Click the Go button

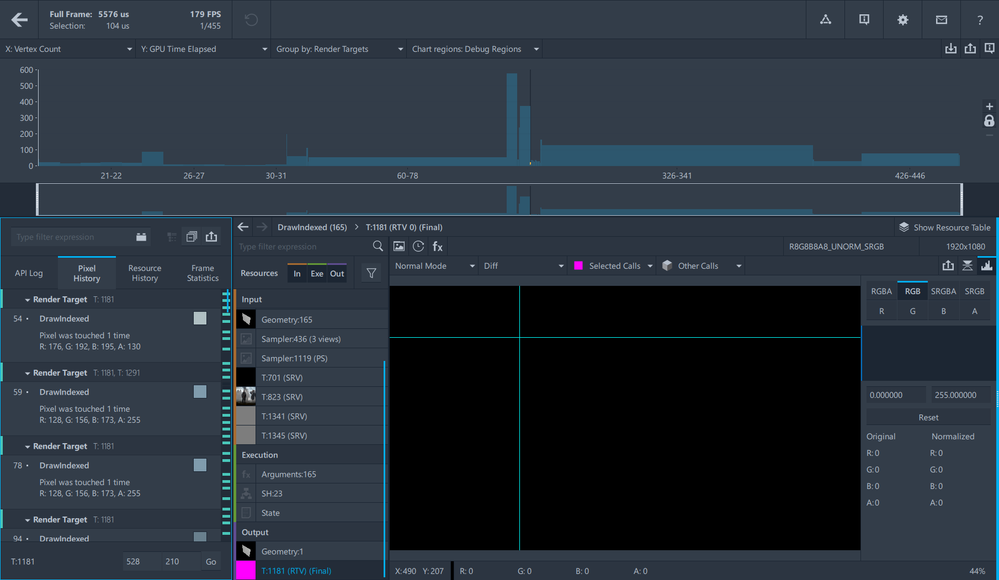pyautogui.click(x=210, y=562)
